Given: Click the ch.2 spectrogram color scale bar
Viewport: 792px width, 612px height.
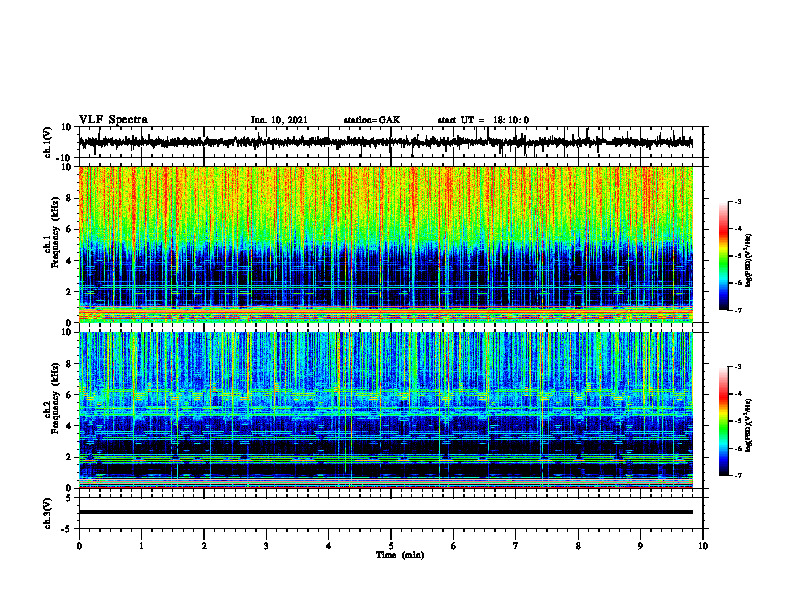Looking at the screenshot, I should 724,421.
